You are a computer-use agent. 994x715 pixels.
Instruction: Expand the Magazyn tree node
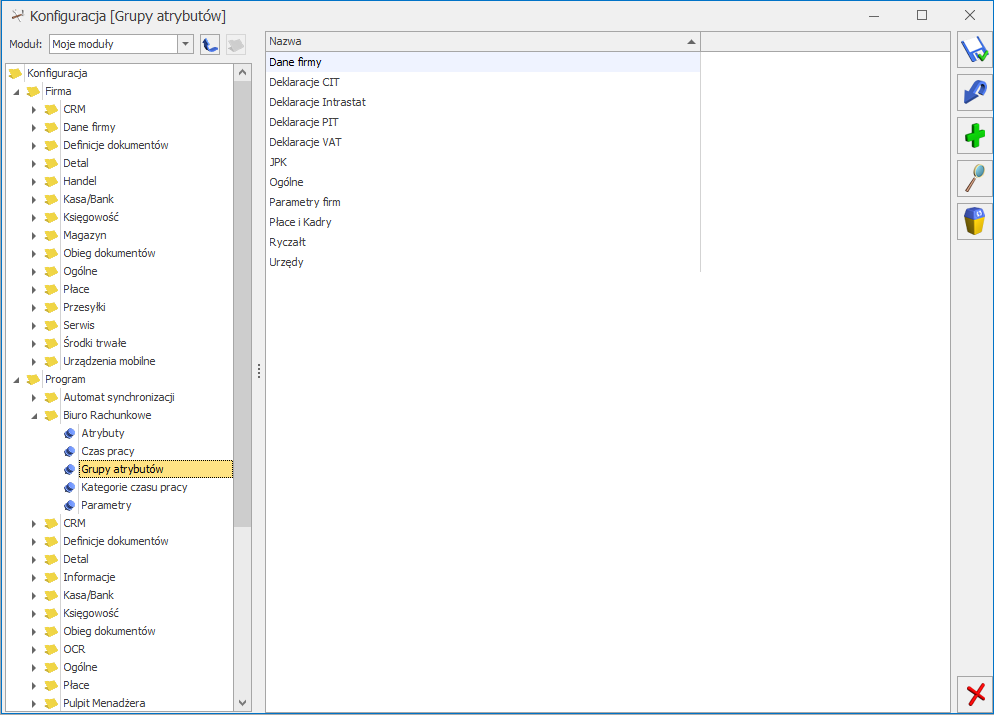pos(34,236)
